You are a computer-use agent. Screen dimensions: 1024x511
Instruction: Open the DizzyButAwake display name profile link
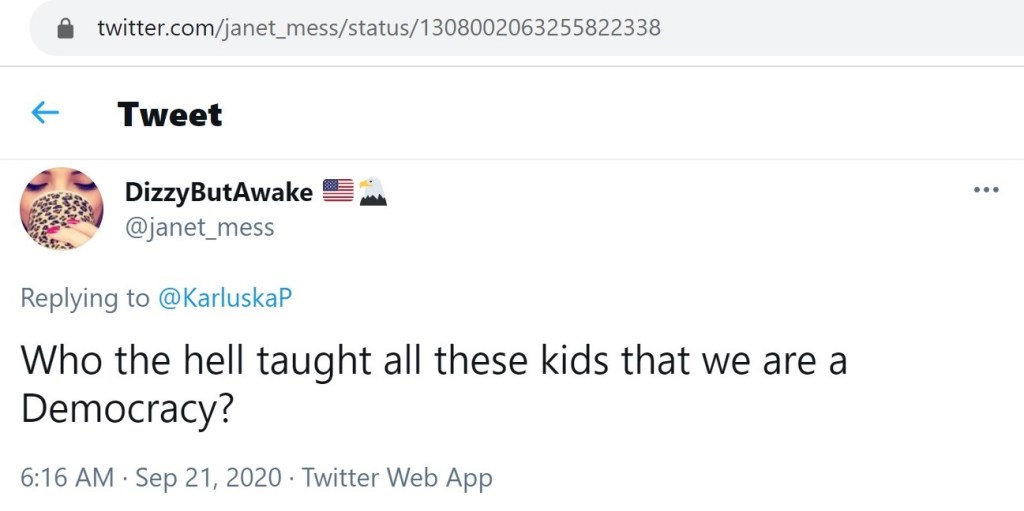[x=218, y=192]
